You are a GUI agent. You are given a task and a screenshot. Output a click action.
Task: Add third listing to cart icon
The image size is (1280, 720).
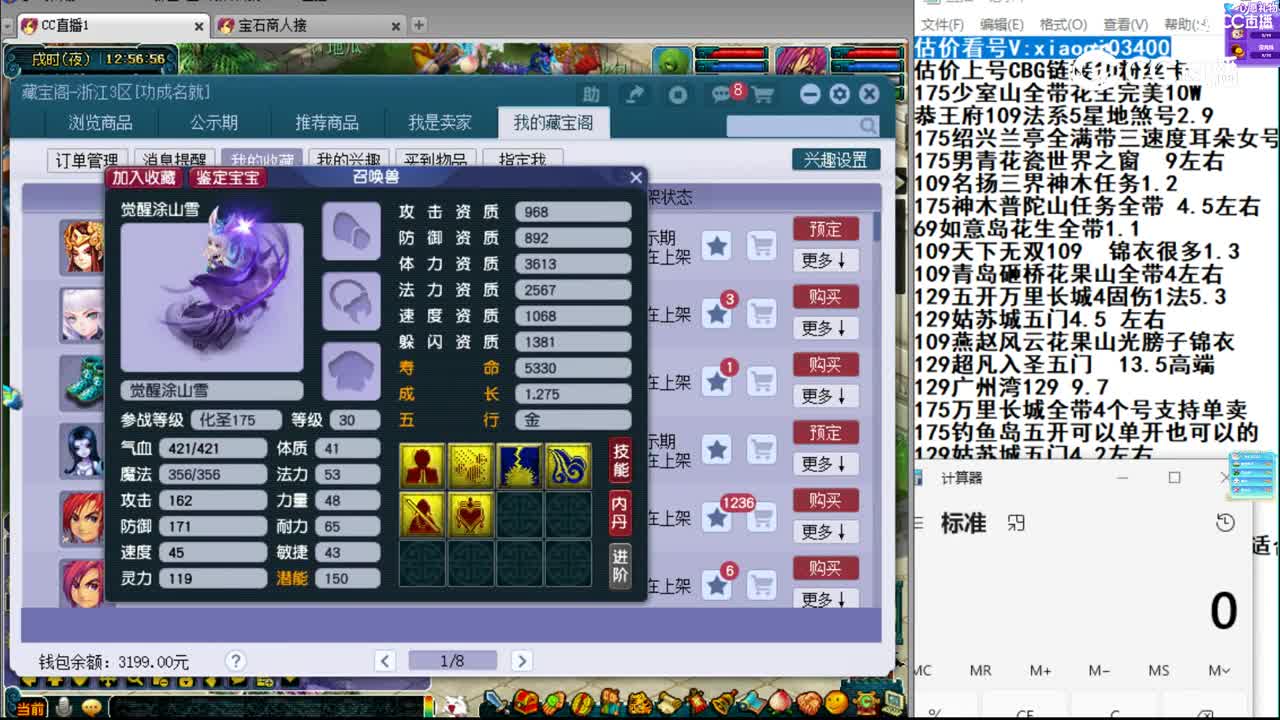coord(762,381)
